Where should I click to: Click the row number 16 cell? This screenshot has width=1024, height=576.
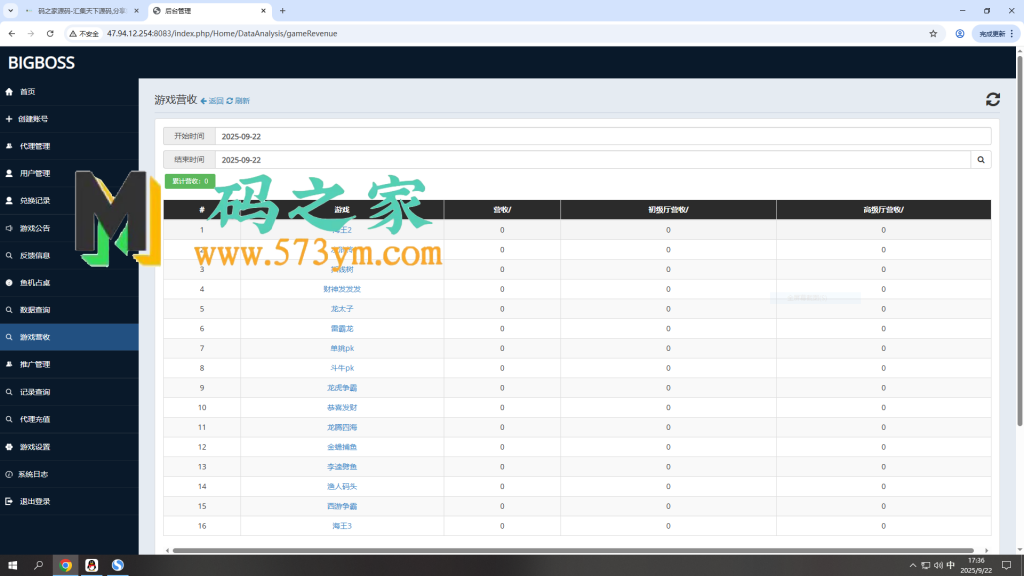[x=202, y=526]
